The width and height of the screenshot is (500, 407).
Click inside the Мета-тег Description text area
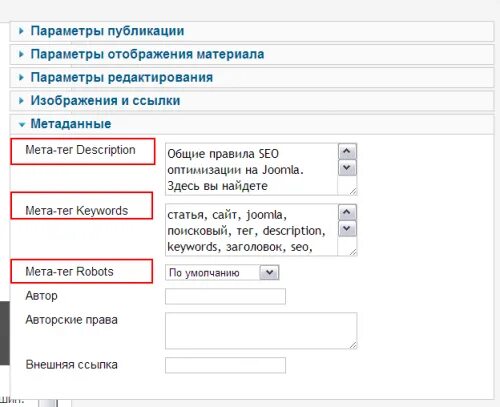(252, 169)
